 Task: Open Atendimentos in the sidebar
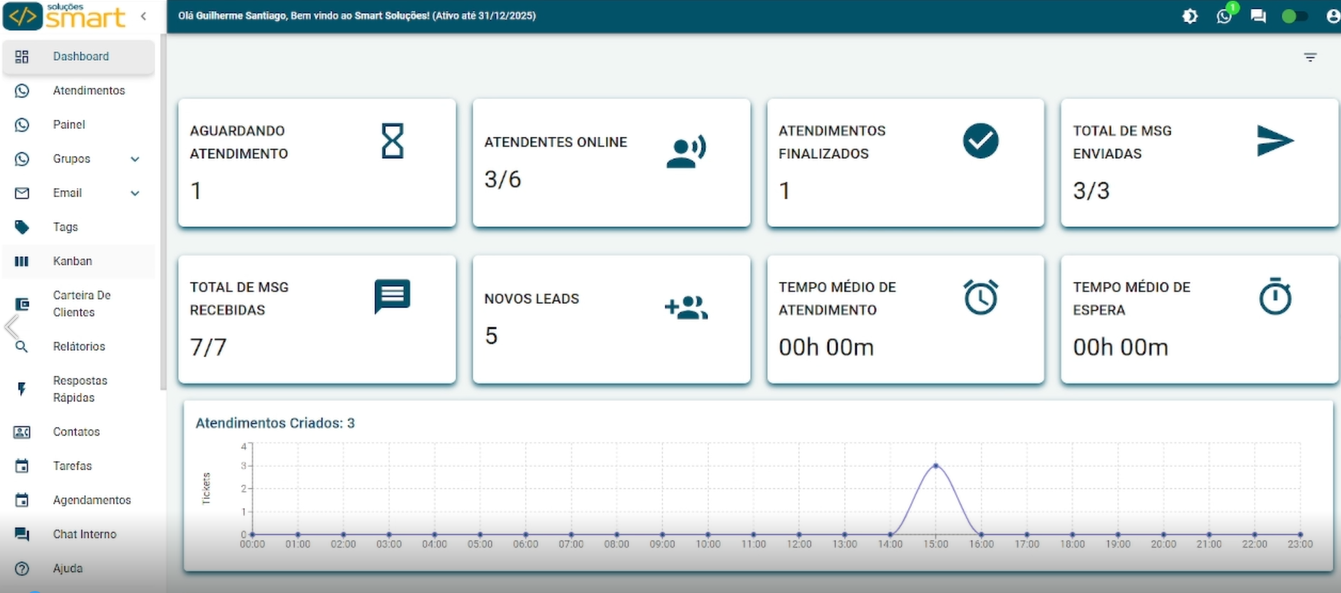pos(78,91)
